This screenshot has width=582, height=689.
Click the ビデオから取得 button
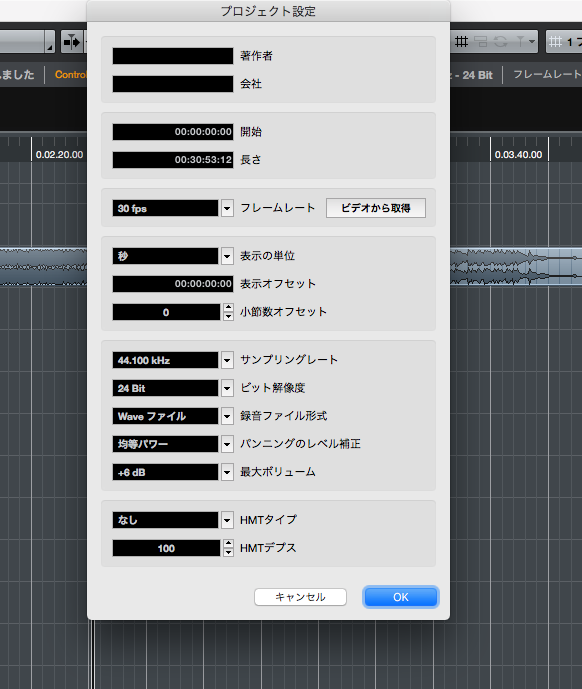376,208
